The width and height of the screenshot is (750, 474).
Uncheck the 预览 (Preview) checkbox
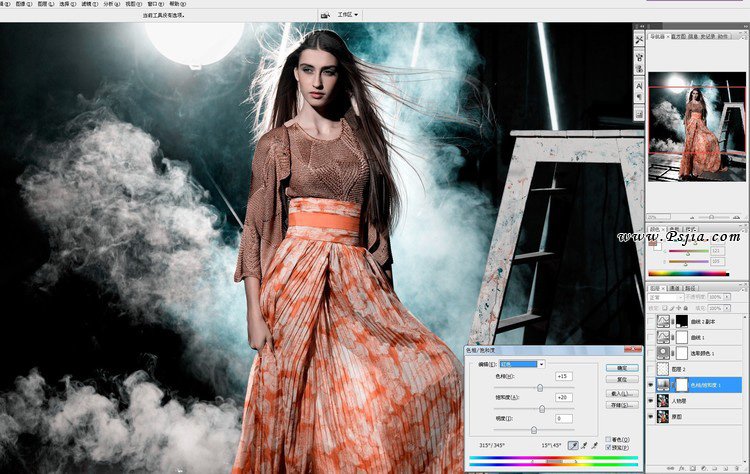[x=608, y=447]
